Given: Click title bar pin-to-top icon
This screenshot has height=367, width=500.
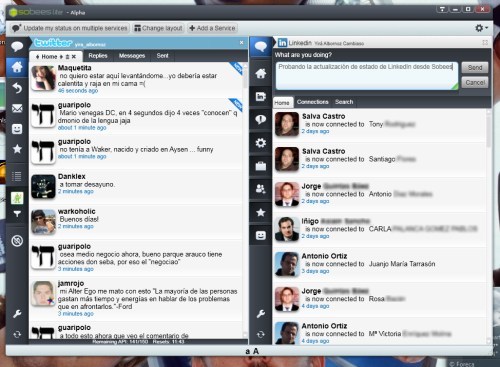Looking at the screenshot, I should tap(442, 9).
